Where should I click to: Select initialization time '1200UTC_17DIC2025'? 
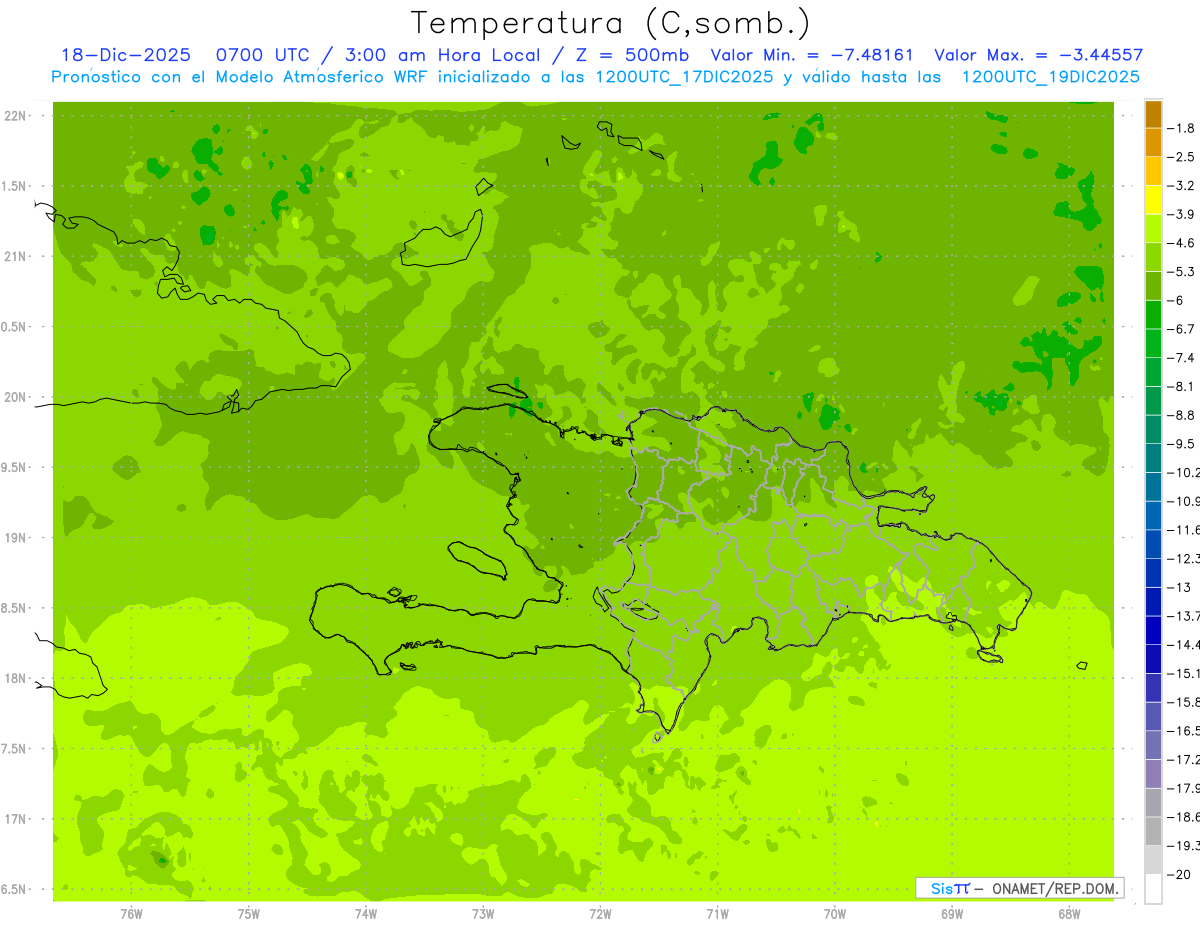tap(684, 77)
